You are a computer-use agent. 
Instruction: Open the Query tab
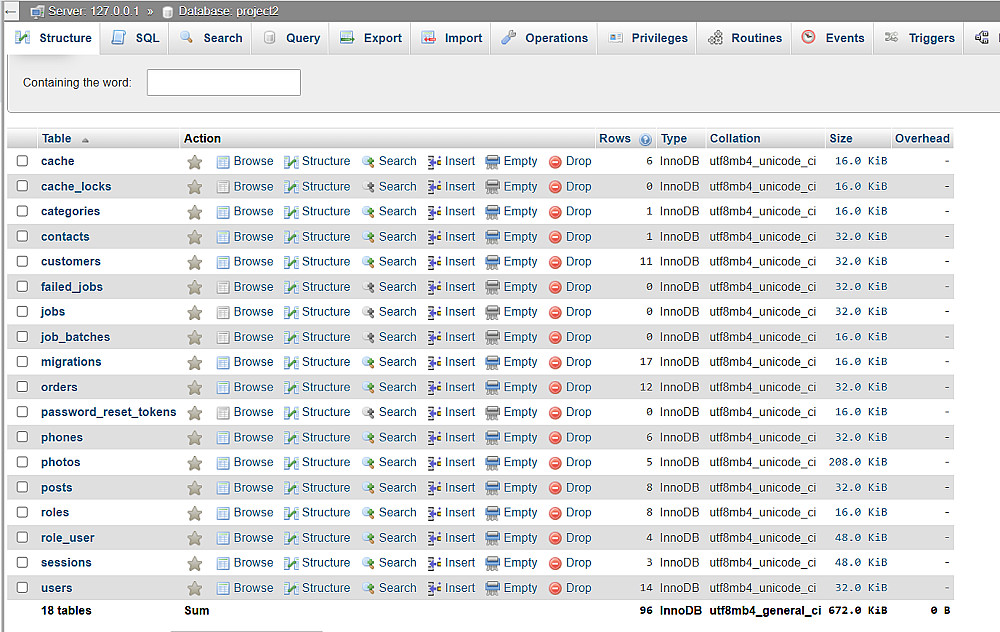tap(291, 38)
